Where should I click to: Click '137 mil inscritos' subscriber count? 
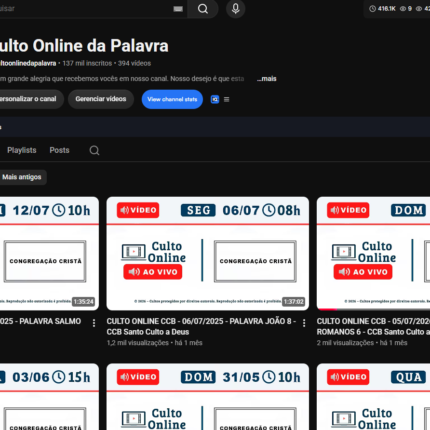(87, 63)
